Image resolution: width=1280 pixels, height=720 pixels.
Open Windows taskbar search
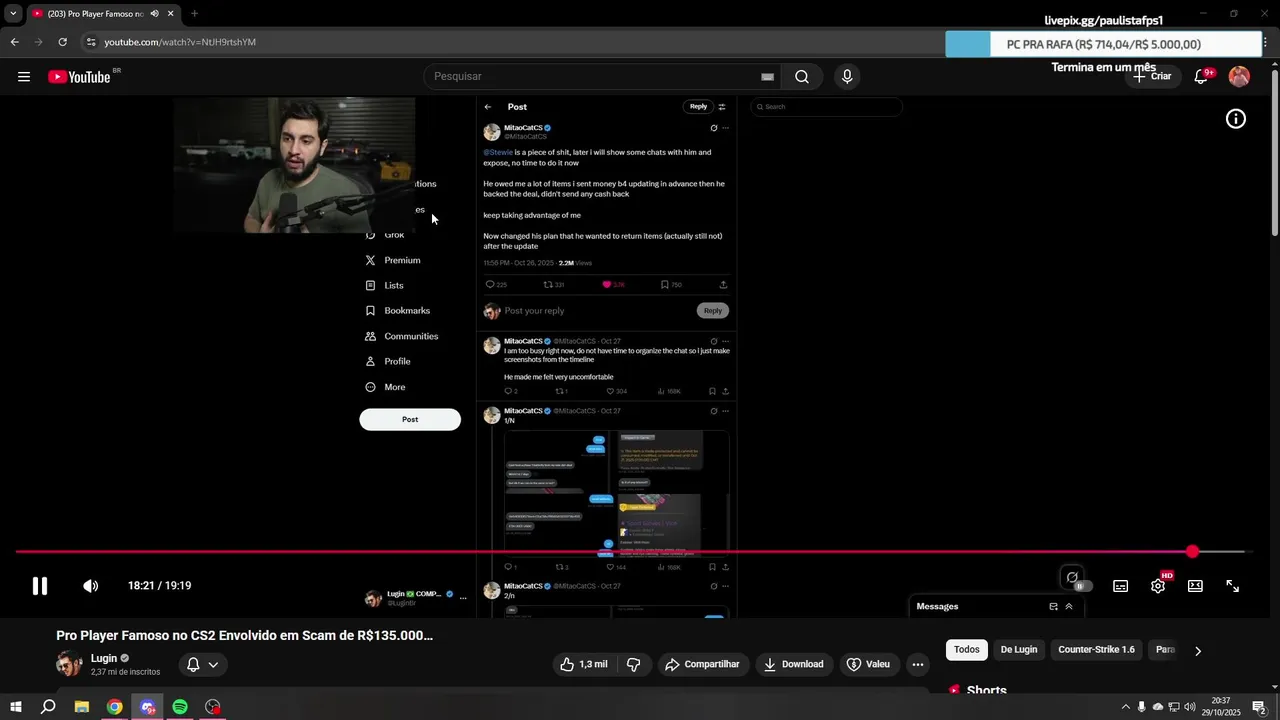tap(48, 707)
